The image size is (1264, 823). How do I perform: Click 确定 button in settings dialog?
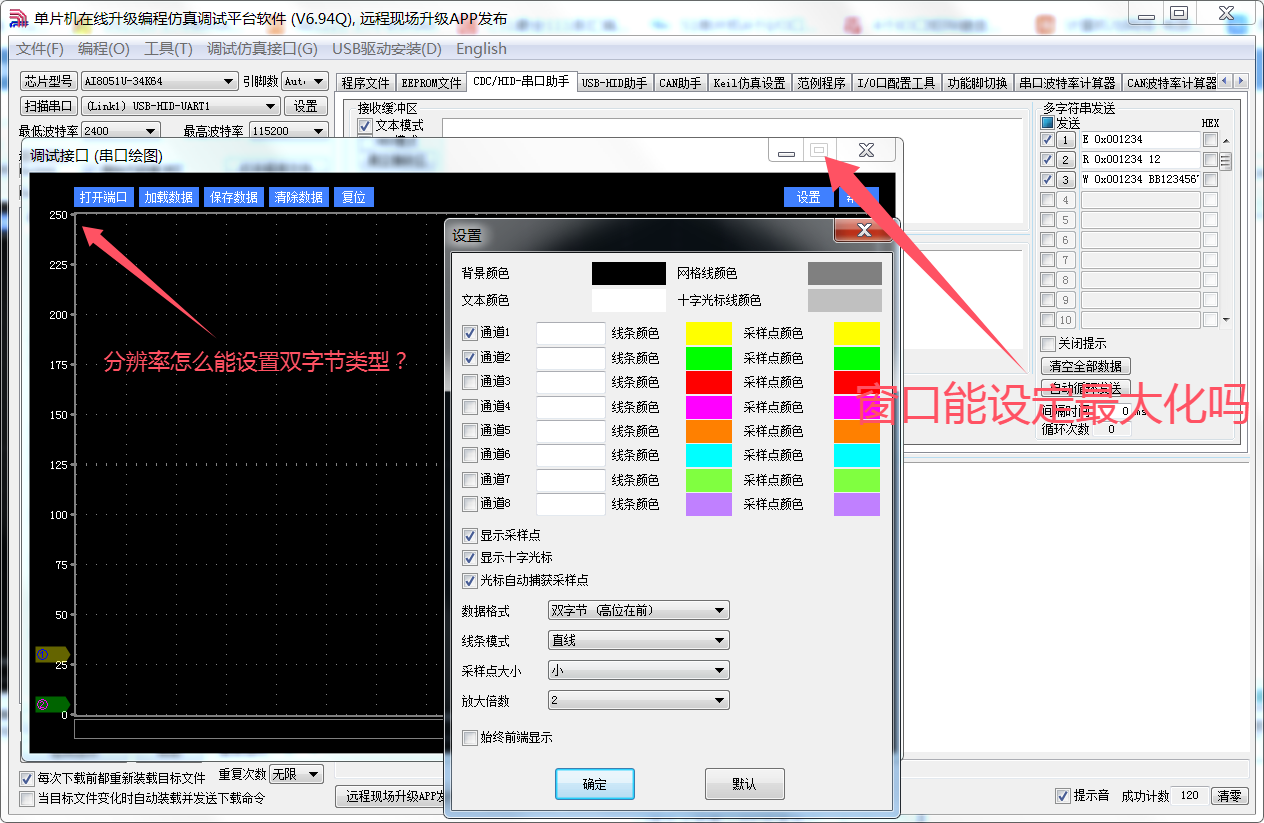pyautogui.click(x=595, y=784)
